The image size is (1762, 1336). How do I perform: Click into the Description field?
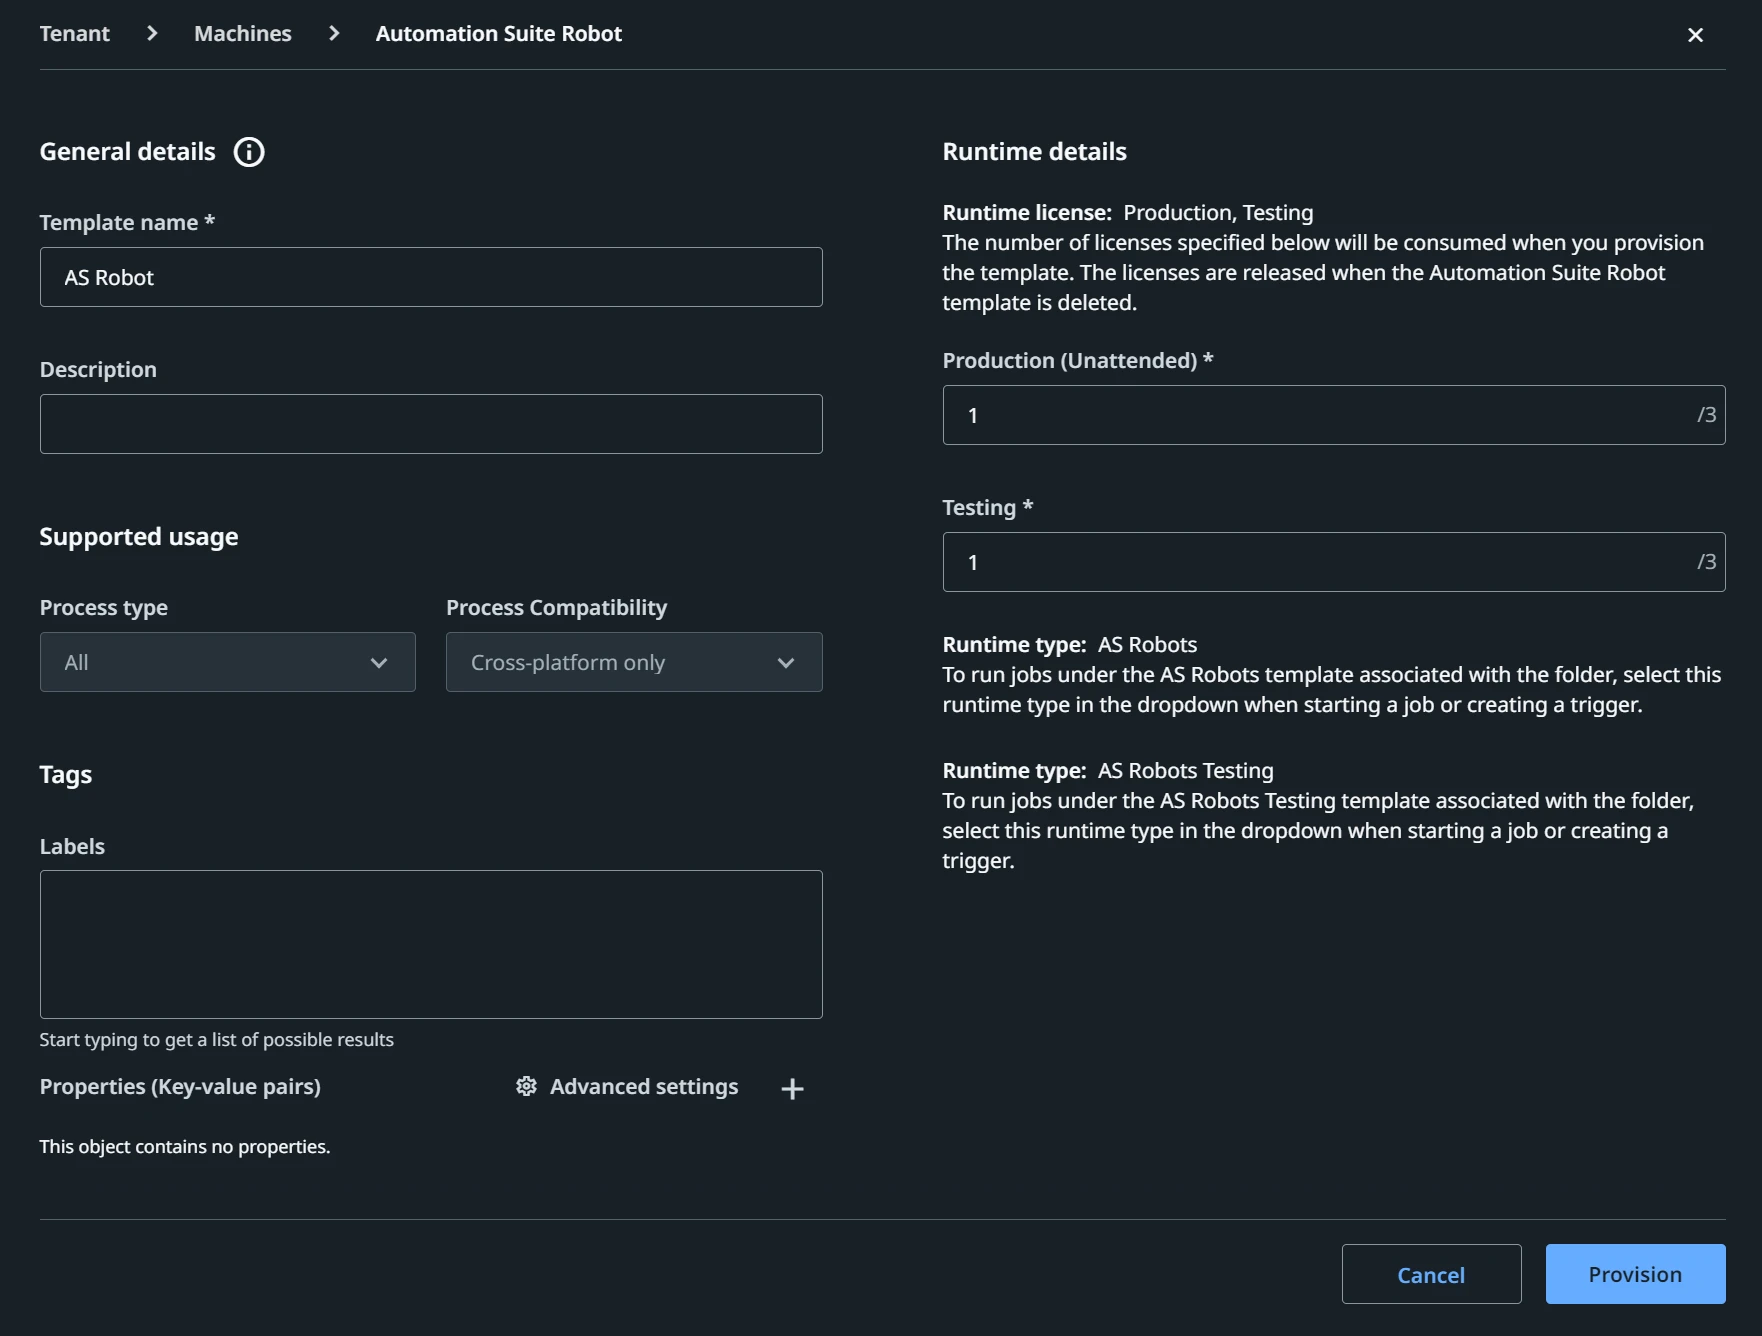(x=431, y=424)
